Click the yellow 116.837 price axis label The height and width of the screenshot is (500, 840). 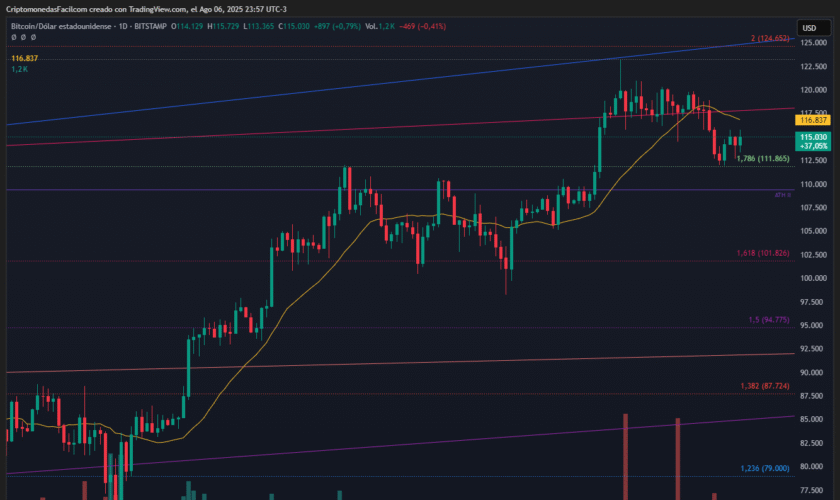(811, 119)
